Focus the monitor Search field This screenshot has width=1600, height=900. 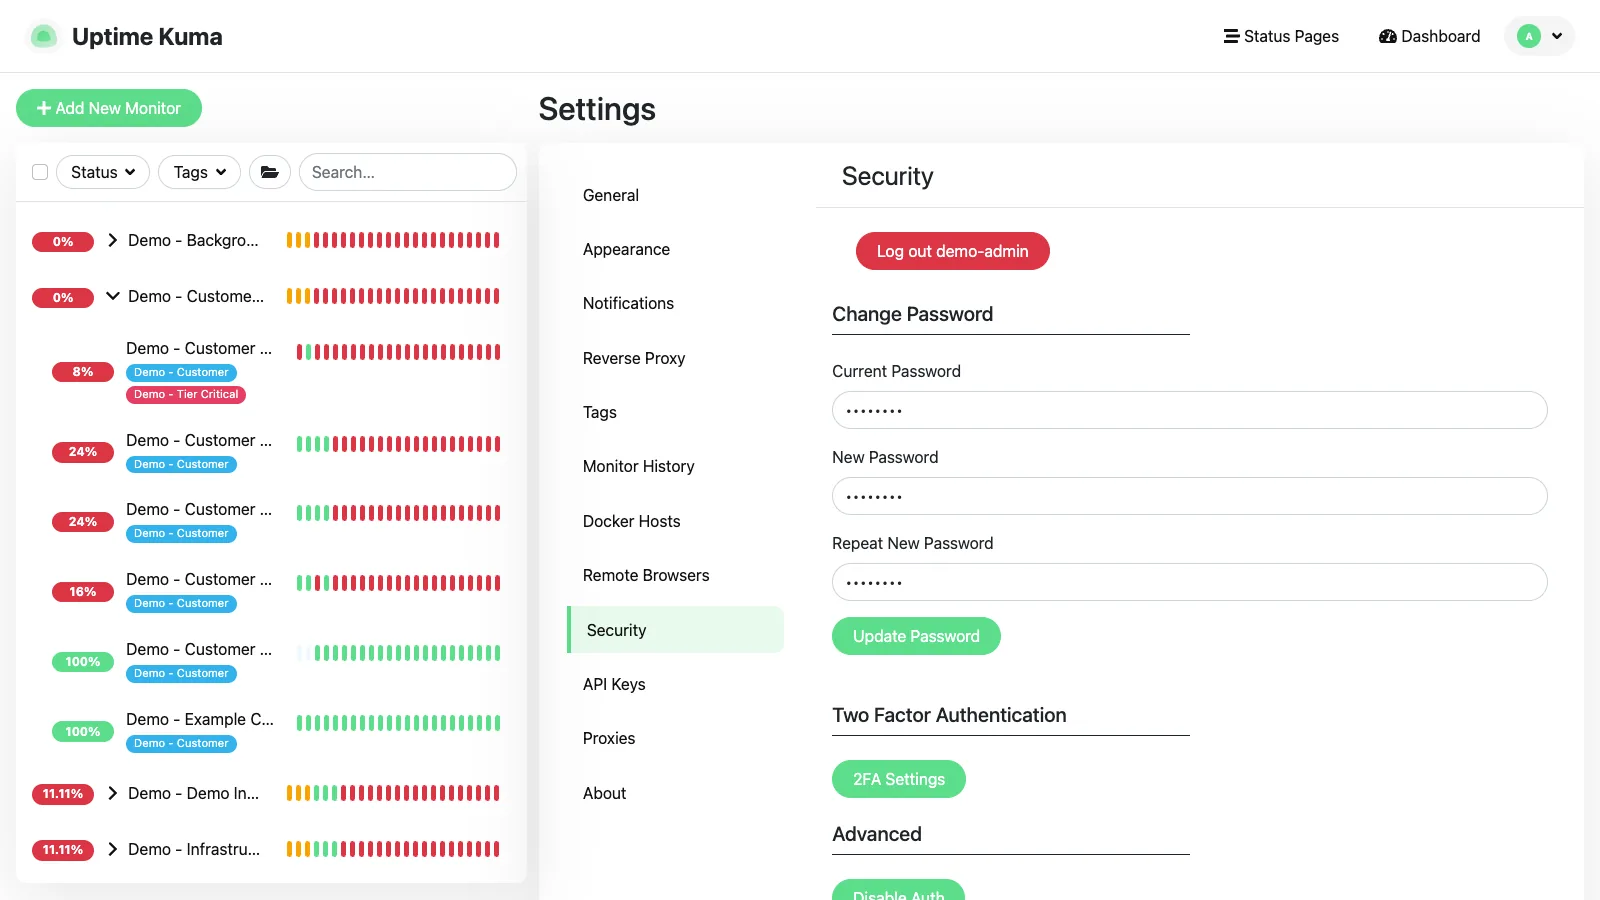click(408, 172)
